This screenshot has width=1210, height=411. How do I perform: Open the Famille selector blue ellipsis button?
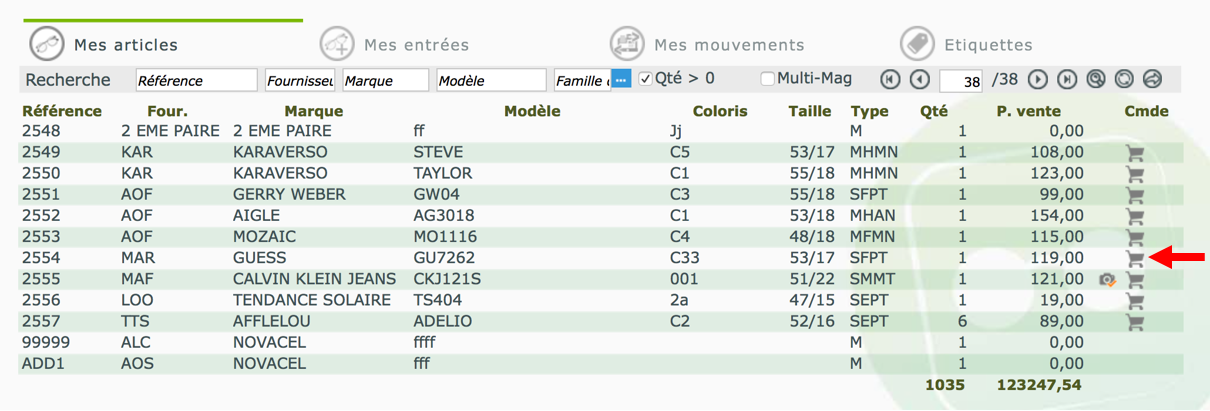(621, 80)
